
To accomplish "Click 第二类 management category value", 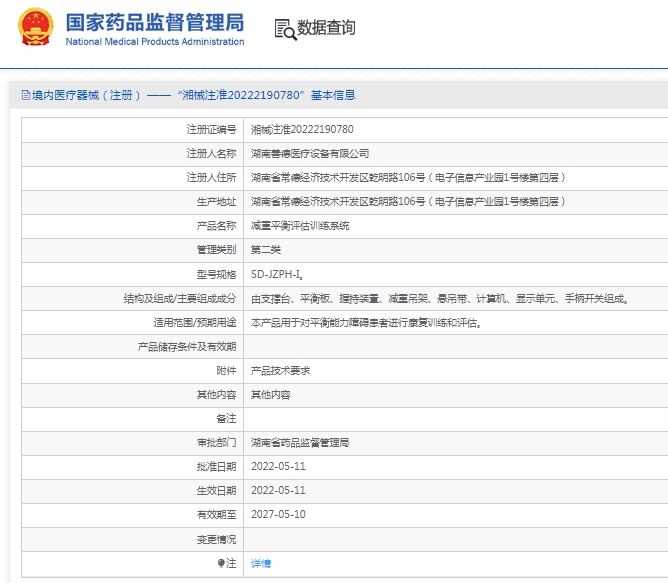I will coord(266,250).
